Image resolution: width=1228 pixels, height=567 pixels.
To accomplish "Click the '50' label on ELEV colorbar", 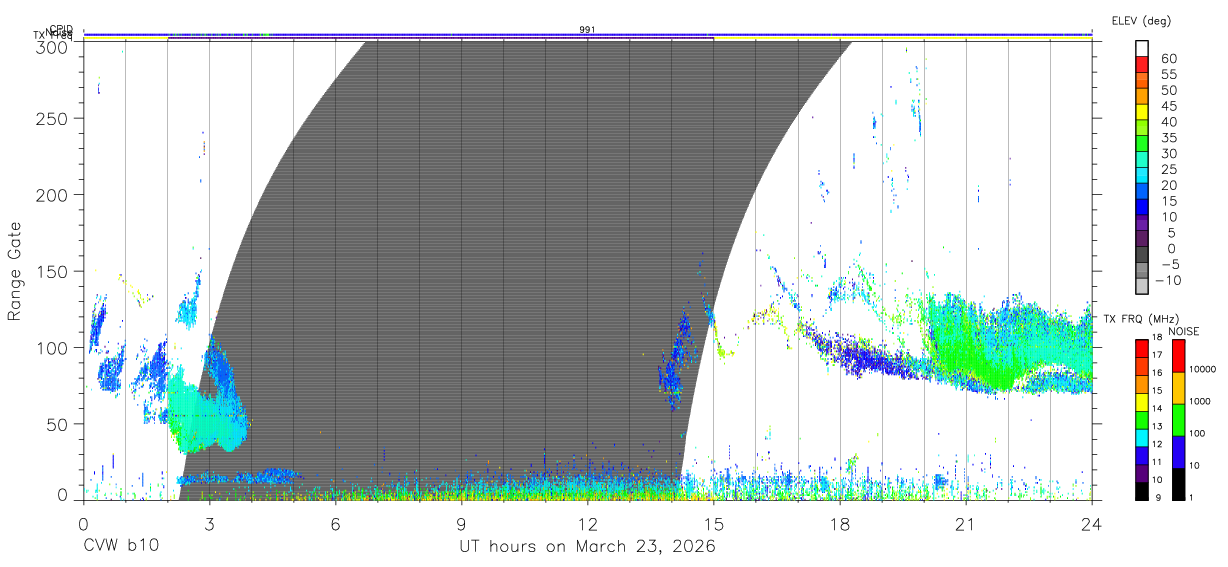I will 1168,91.
